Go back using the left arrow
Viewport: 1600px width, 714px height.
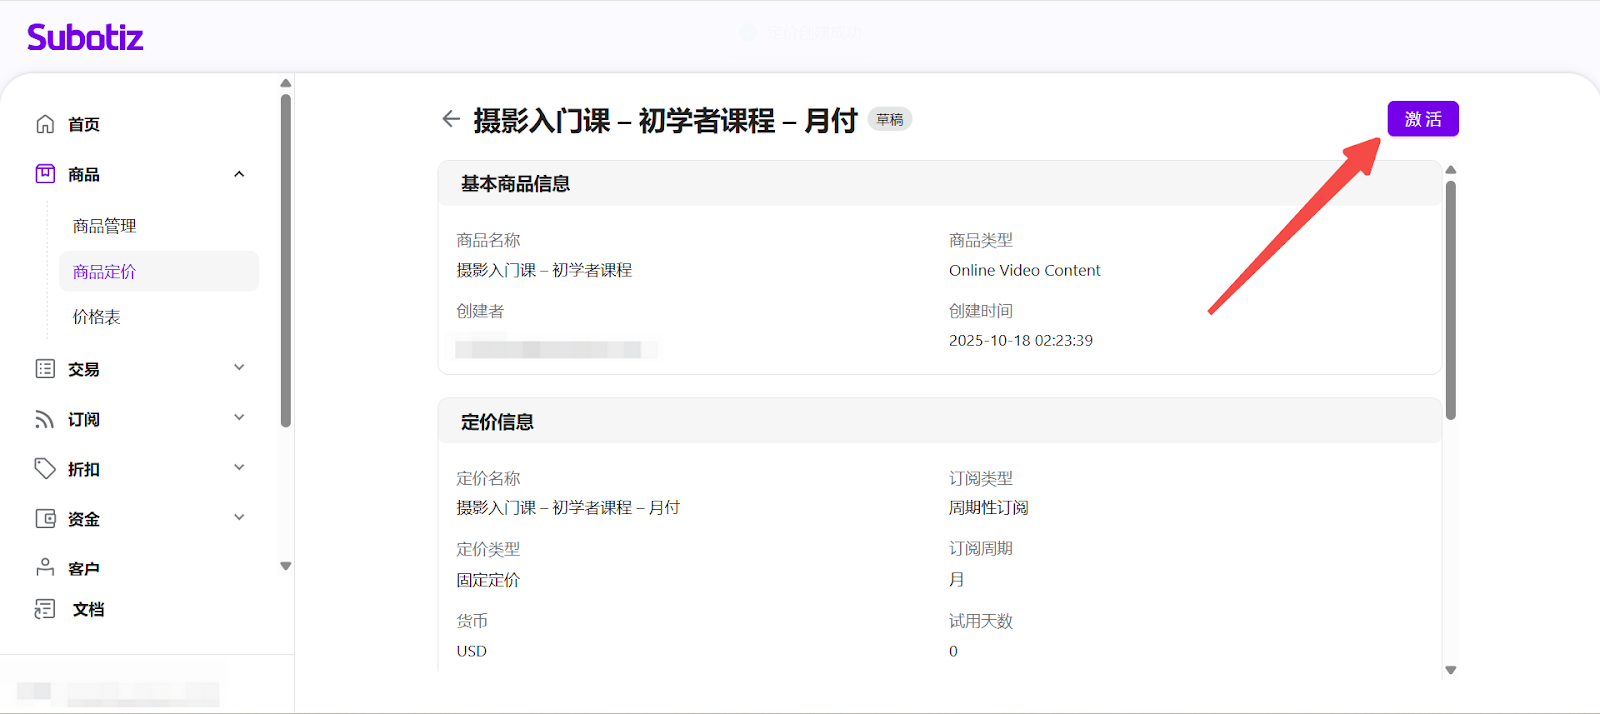[451, 119]
